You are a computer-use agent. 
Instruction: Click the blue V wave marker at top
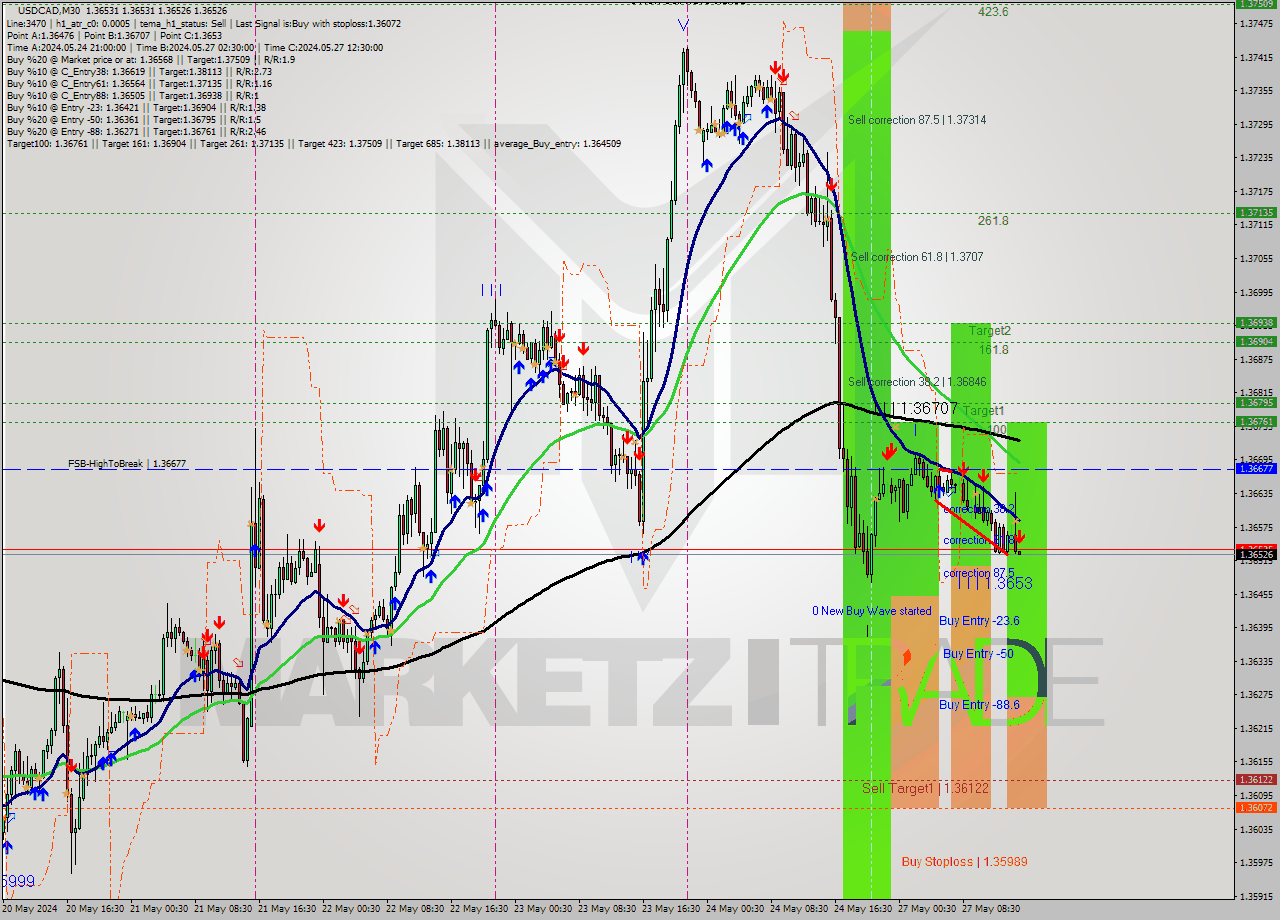click(683, 24)
